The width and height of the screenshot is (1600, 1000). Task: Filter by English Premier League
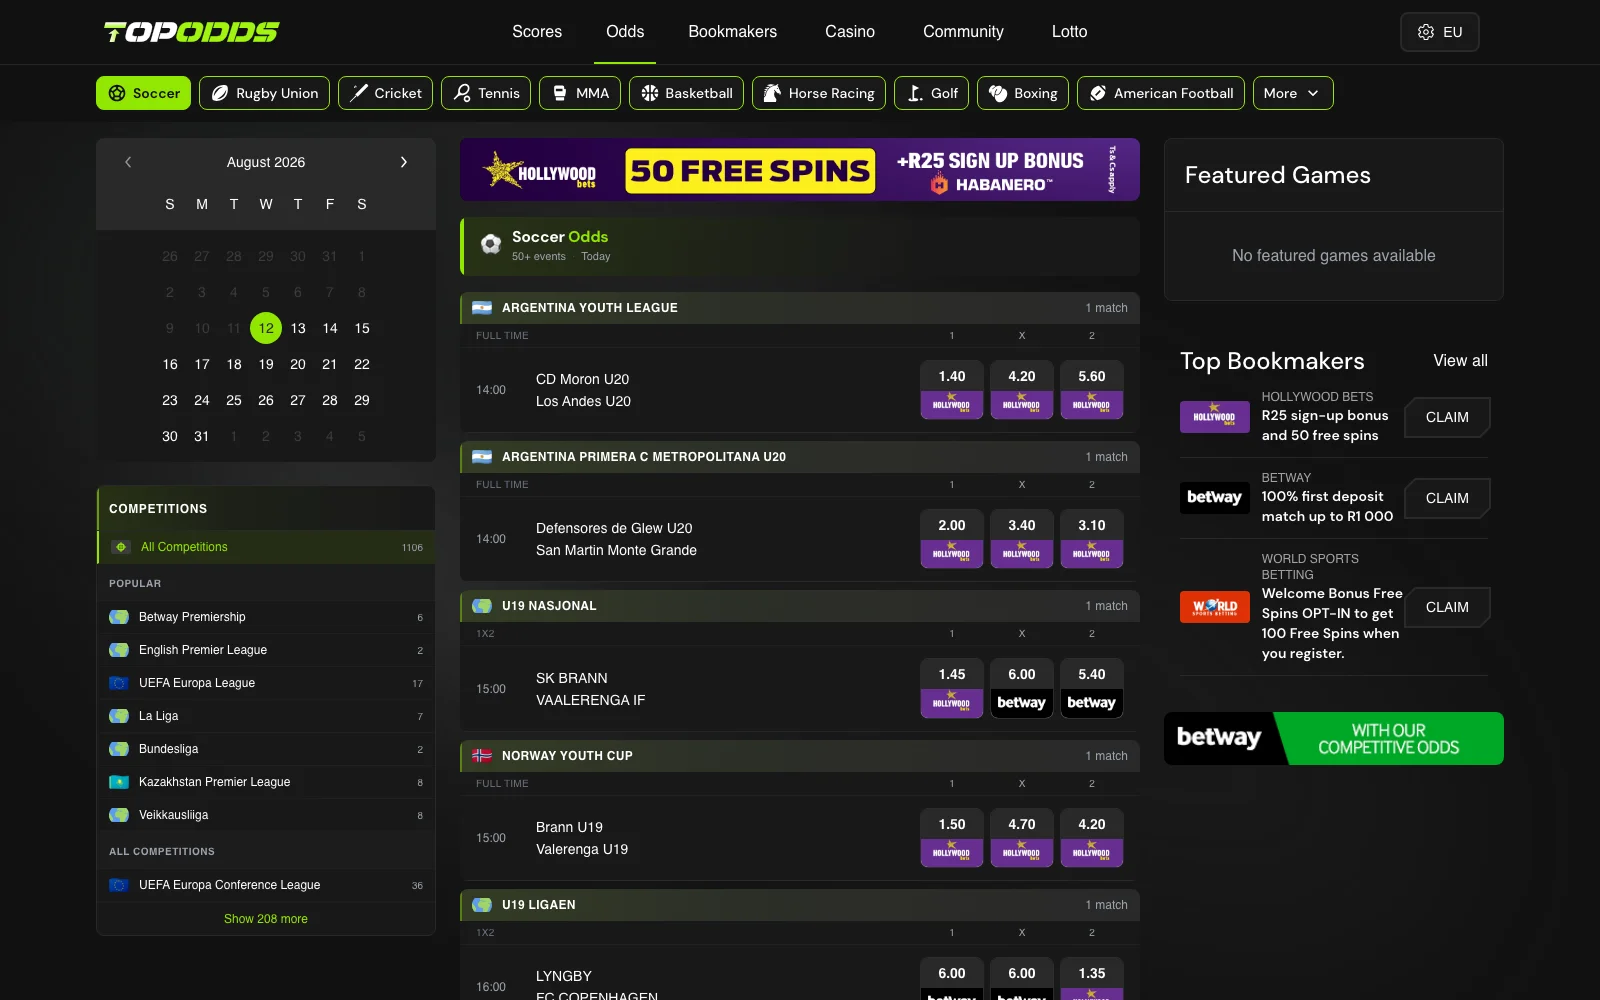coord(266,650)
